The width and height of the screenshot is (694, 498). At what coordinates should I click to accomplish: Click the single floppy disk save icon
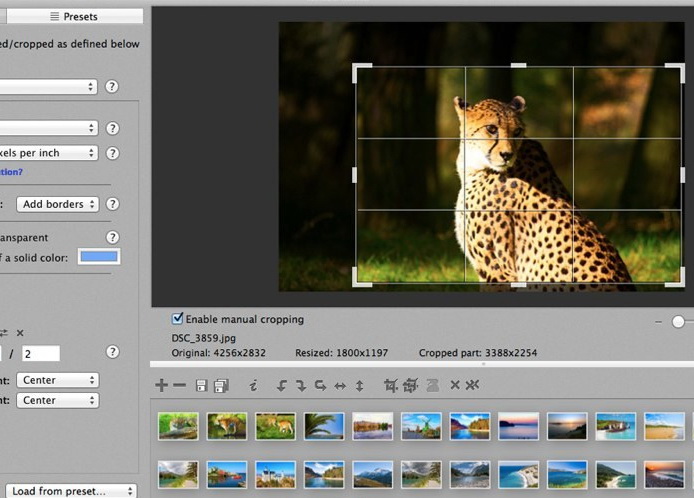point(201,385)
